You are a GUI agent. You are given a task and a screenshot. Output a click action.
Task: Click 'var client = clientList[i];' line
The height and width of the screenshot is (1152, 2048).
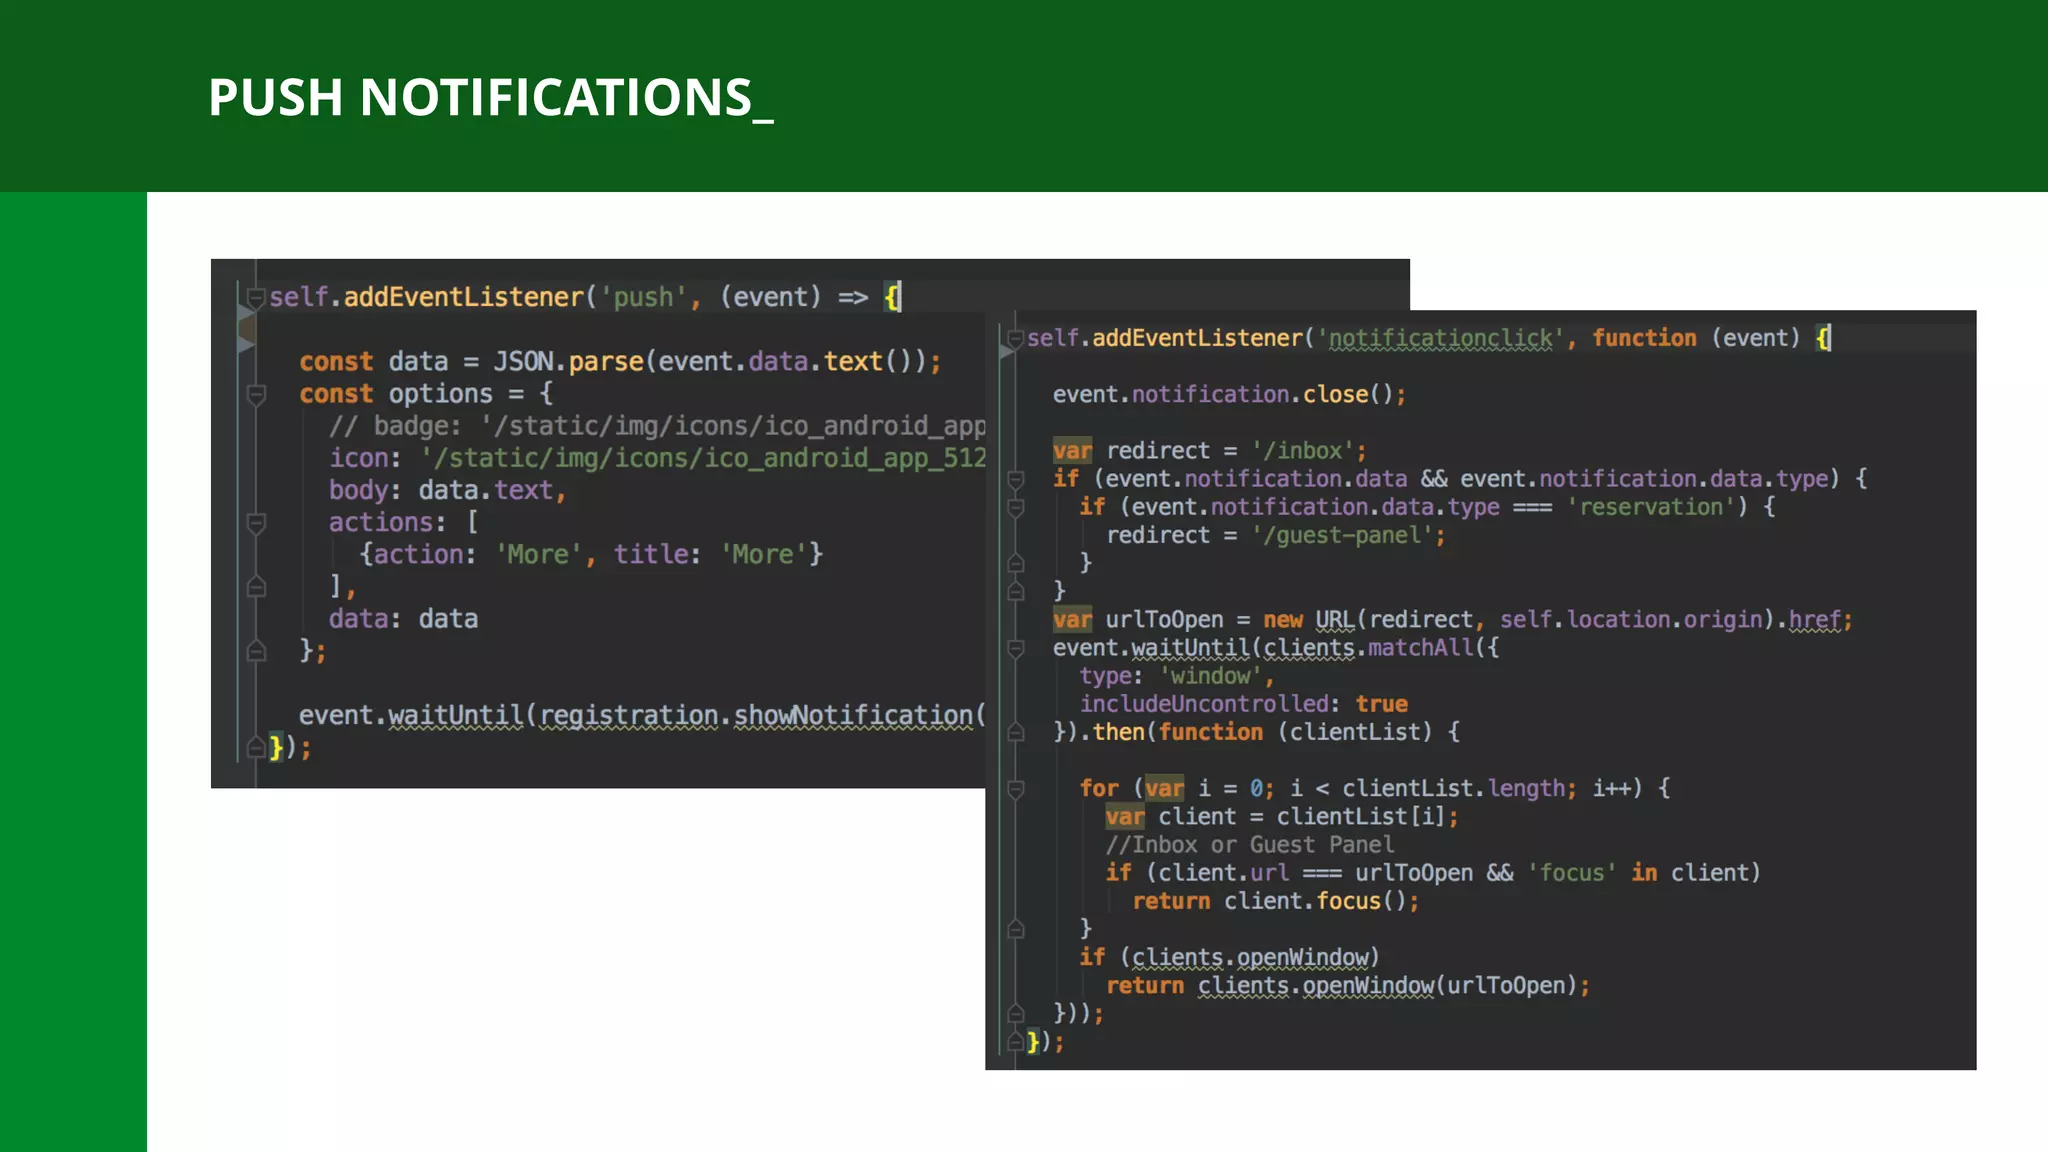tap(1282, 817)
